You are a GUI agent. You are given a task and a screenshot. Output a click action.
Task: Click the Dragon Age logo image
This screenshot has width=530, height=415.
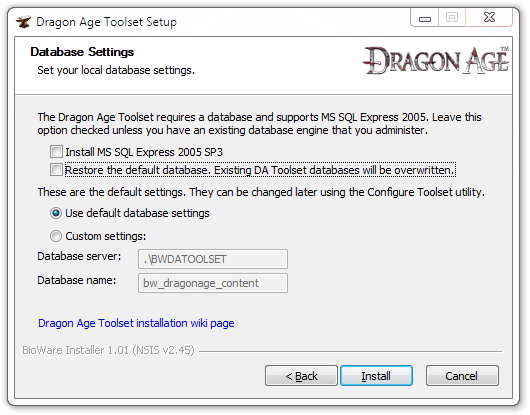pos(436,60)
